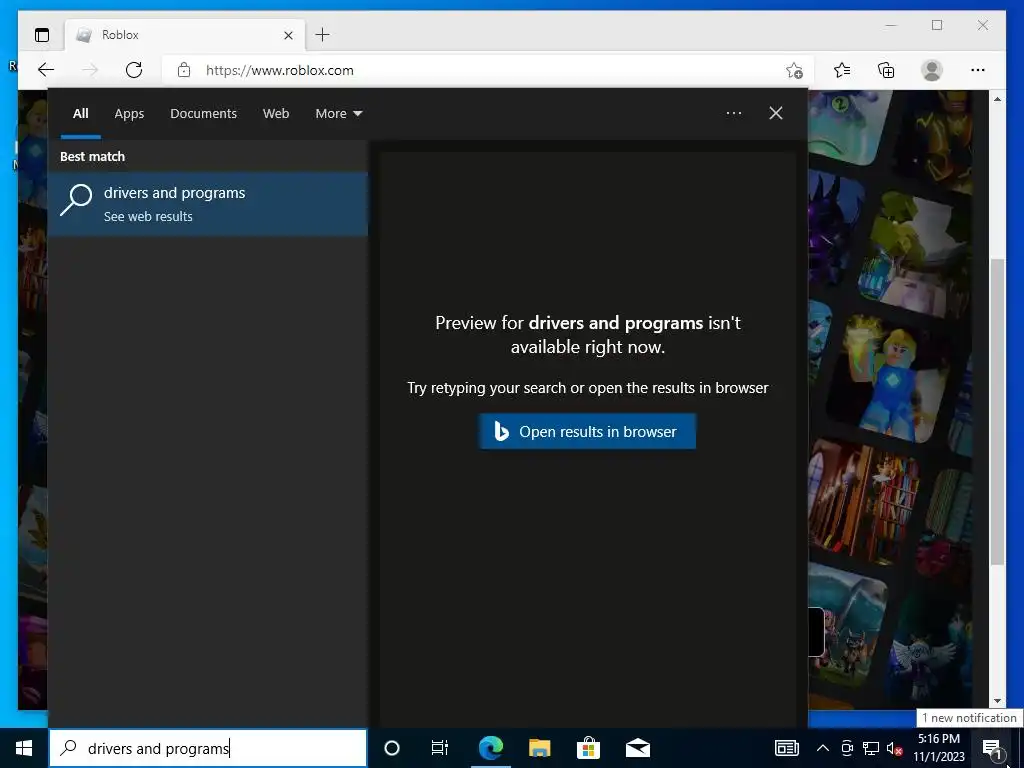The image size is (1024, 768).
Task: Launch Microsoft Edge from taskbar
Action: tap(490, 748)
